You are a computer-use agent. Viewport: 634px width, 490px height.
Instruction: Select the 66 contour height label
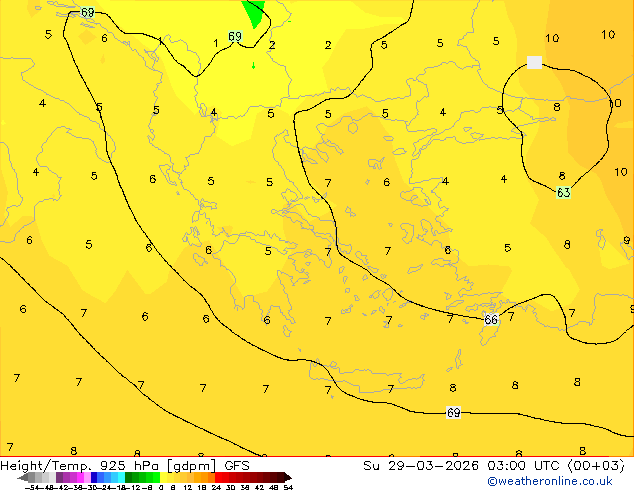[x=490, y=320]
